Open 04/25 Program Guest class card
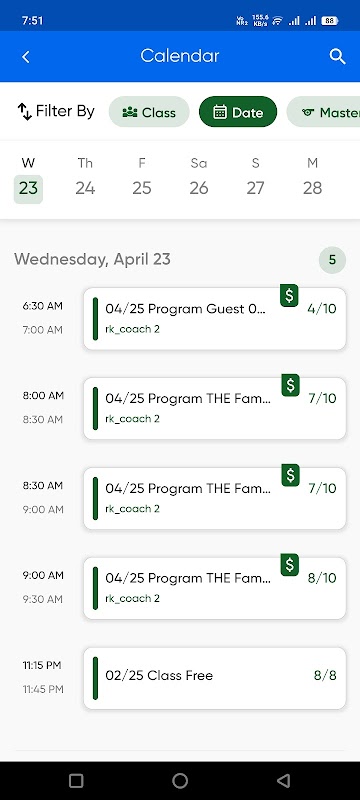The height and width of the screenshot is (800, 360). point(215,319)
